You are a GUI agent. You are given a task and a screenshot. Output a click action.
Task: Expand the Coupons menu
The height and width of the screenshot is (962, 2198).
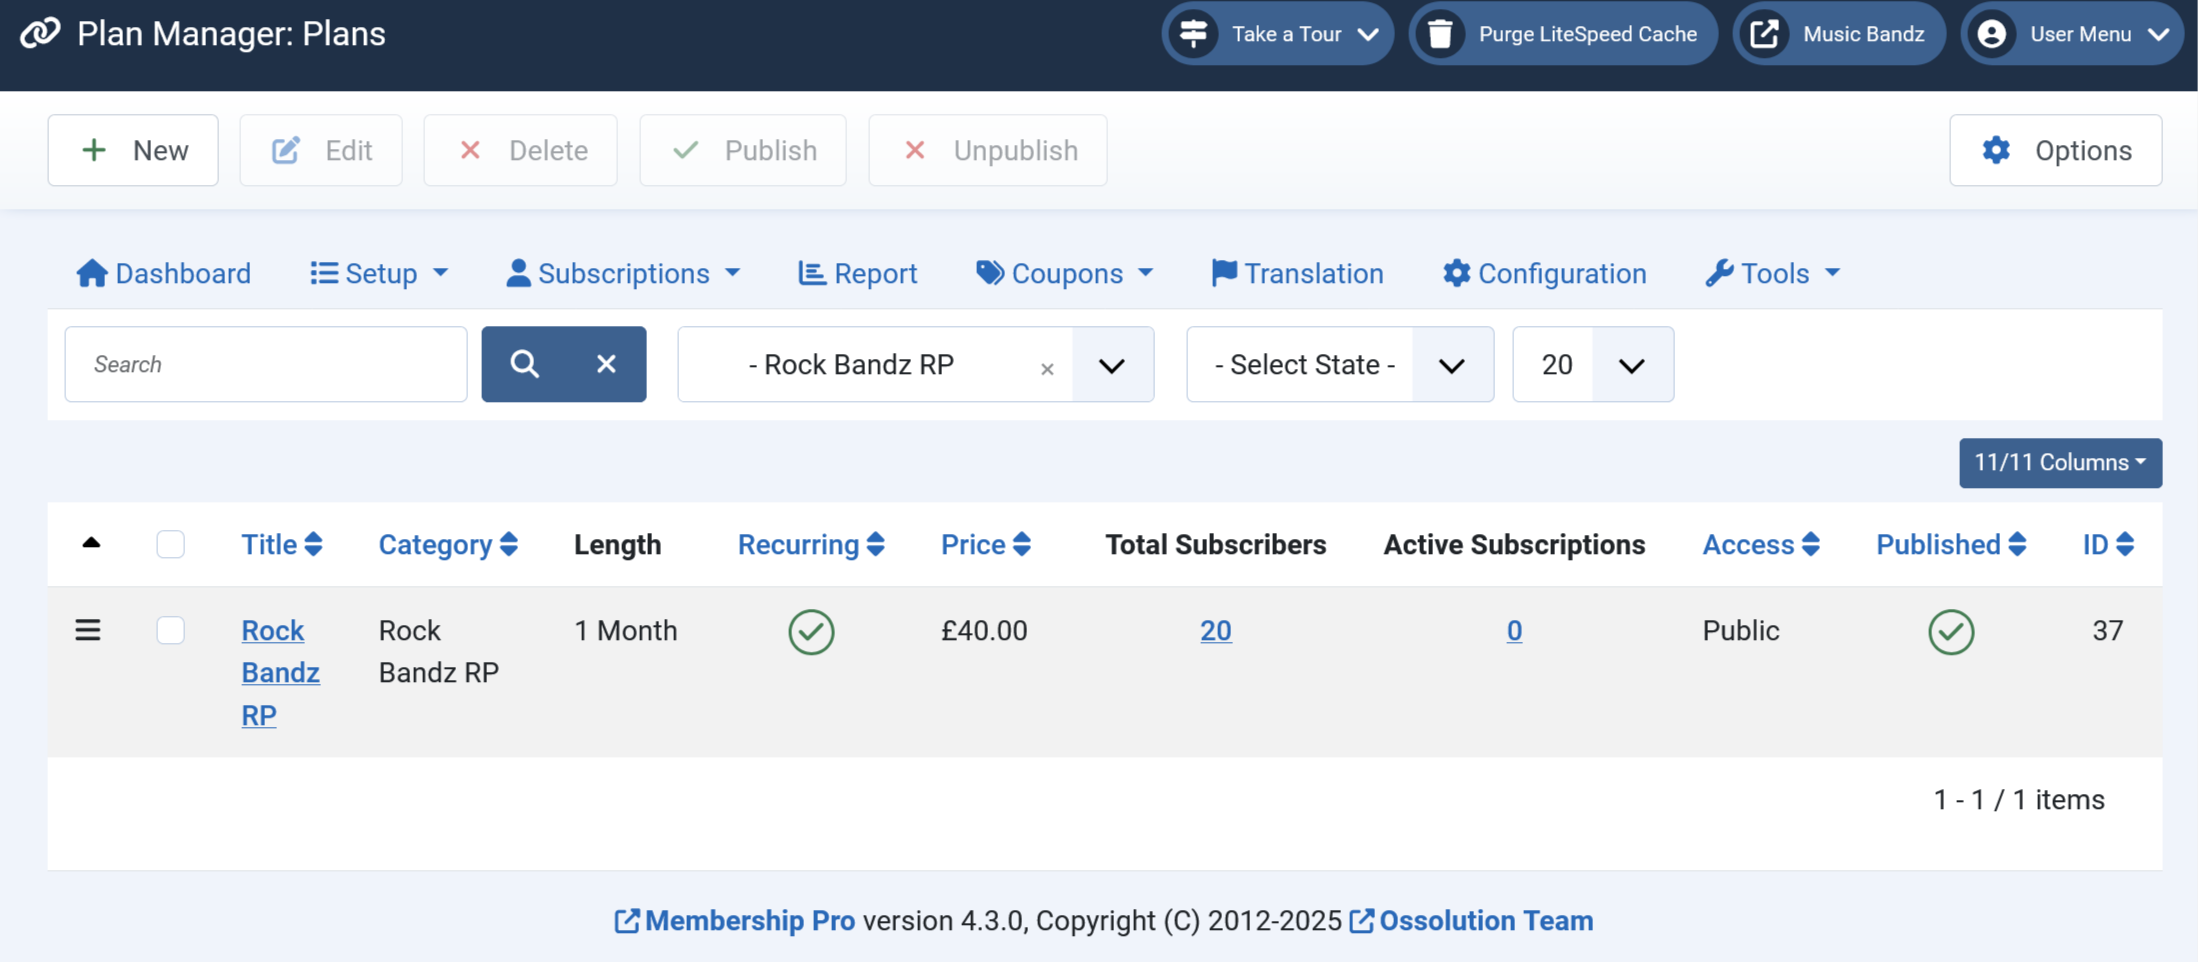(1065, 273)
